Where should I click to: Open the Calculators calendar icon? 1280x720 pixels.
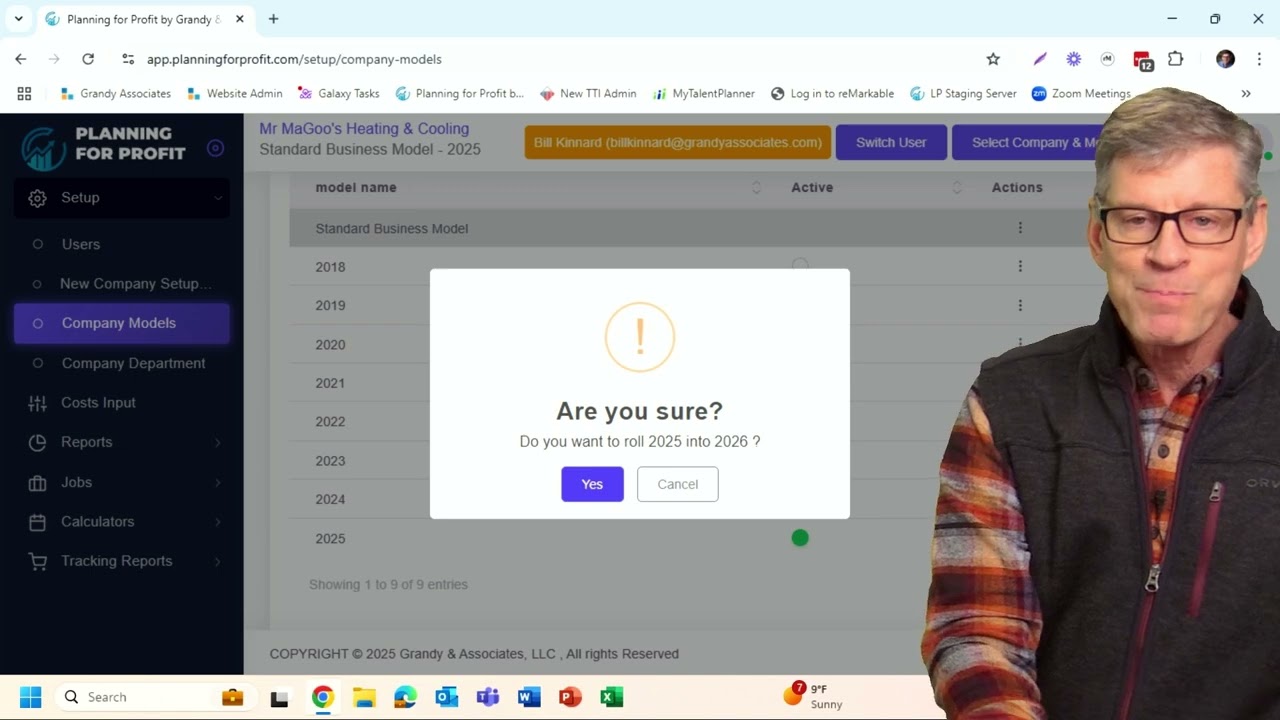click(x=38, y=522)
